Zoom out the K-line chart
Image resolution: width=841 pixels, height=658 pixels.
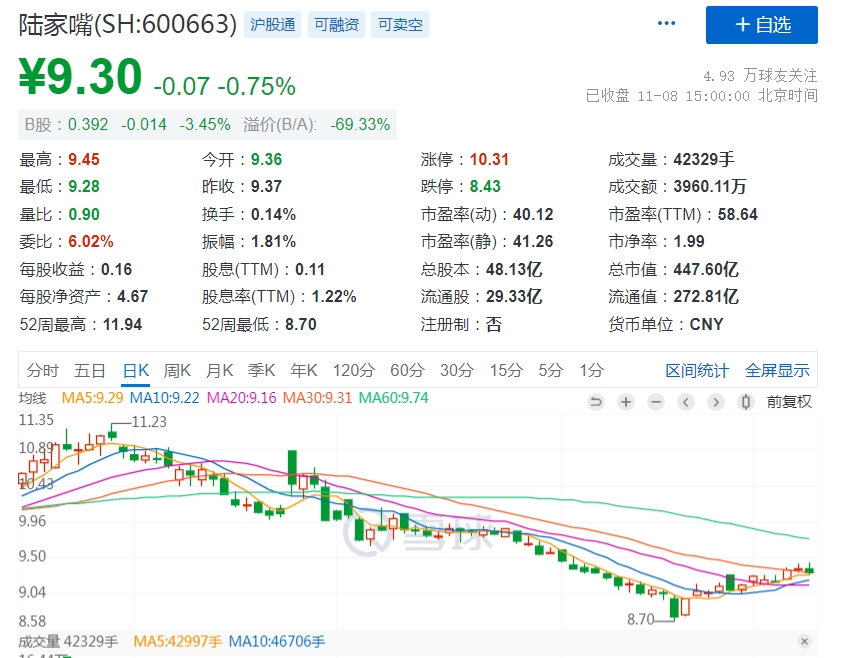(x=656, y=402)
